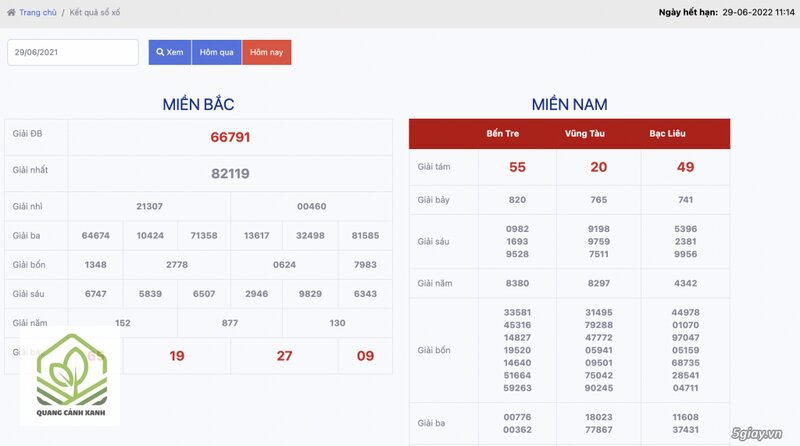Click fourth prize number 1348
The height and width of the screenshot is (446, 800).
[x=95, y=264]
